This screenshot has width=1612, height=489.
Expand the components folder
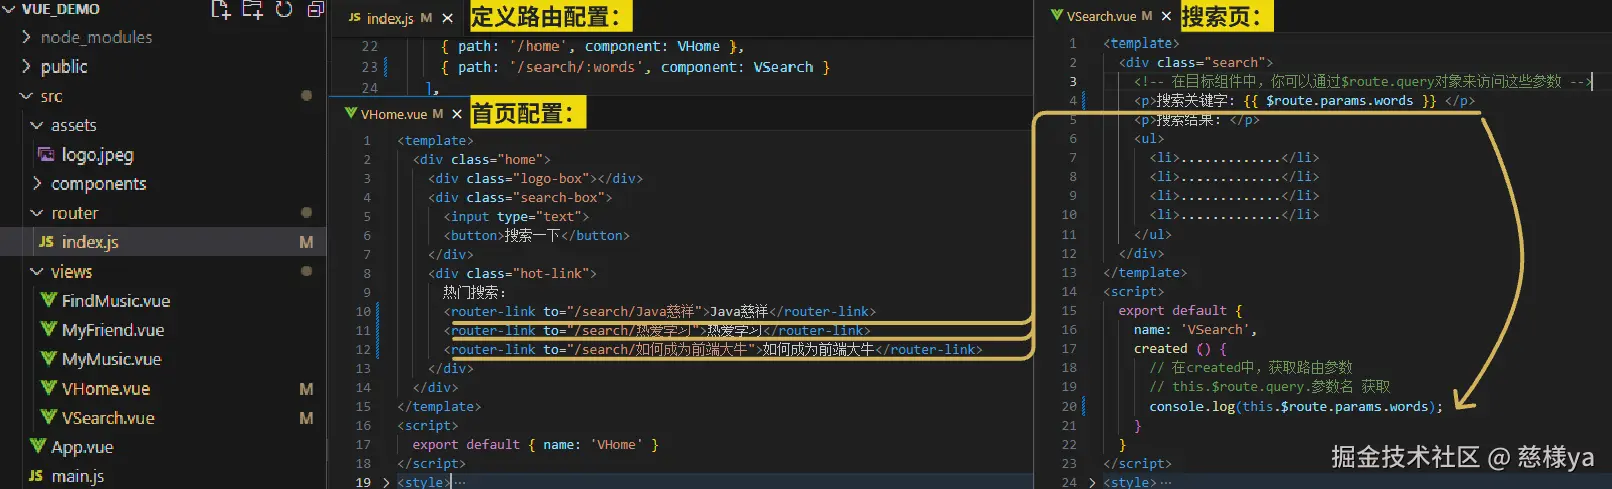pyautogui.click(x=37, y=184)
